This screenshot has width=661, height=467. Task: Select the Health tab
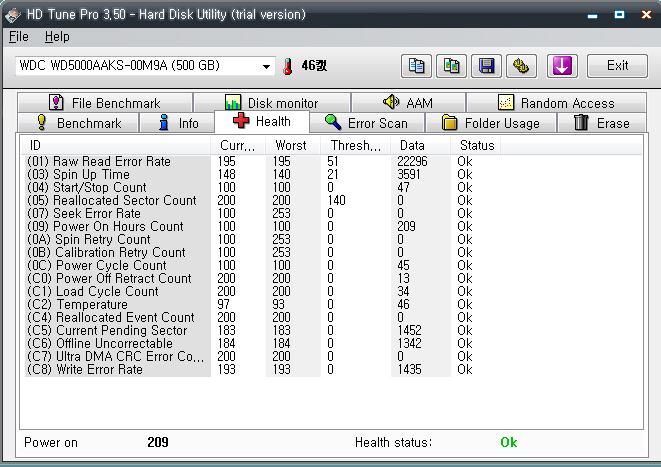tap(262, 121)
